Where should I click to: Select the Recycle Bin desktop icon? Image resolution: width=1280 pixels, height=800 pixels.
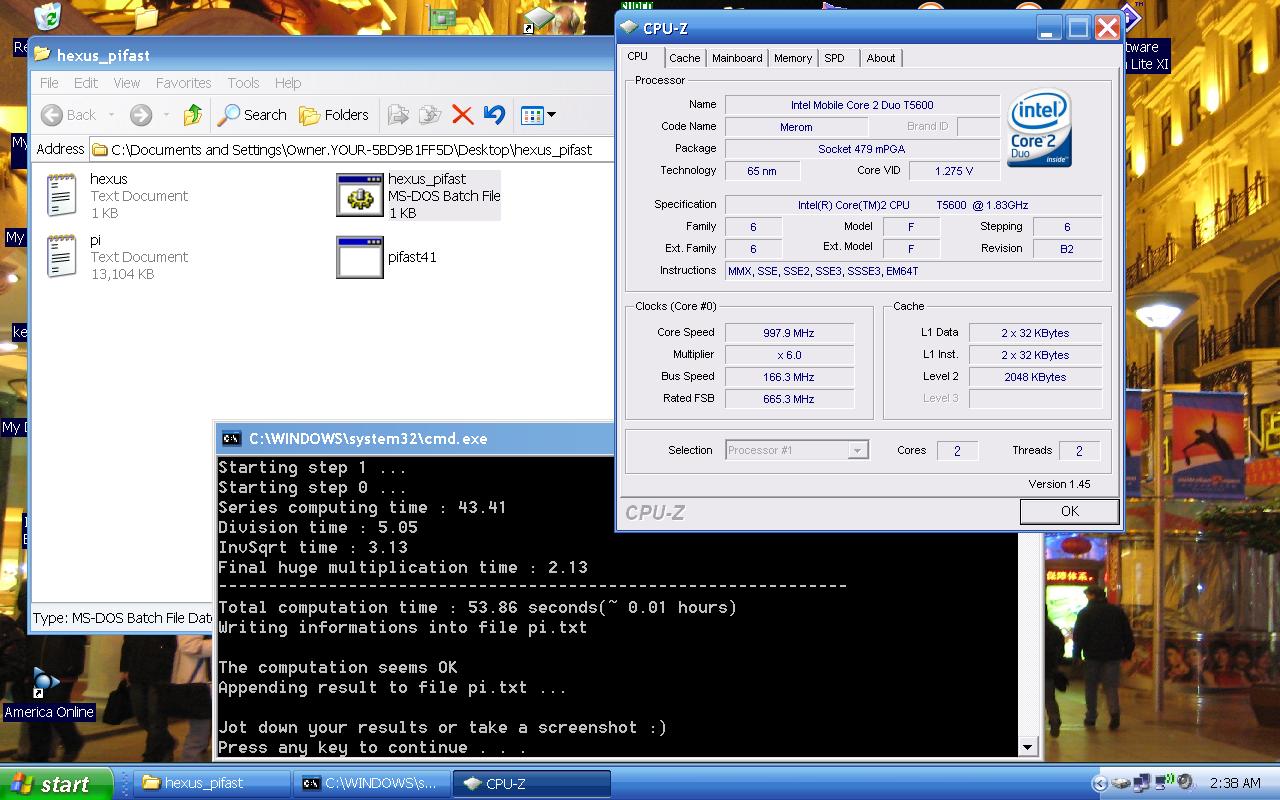(47, 16)
